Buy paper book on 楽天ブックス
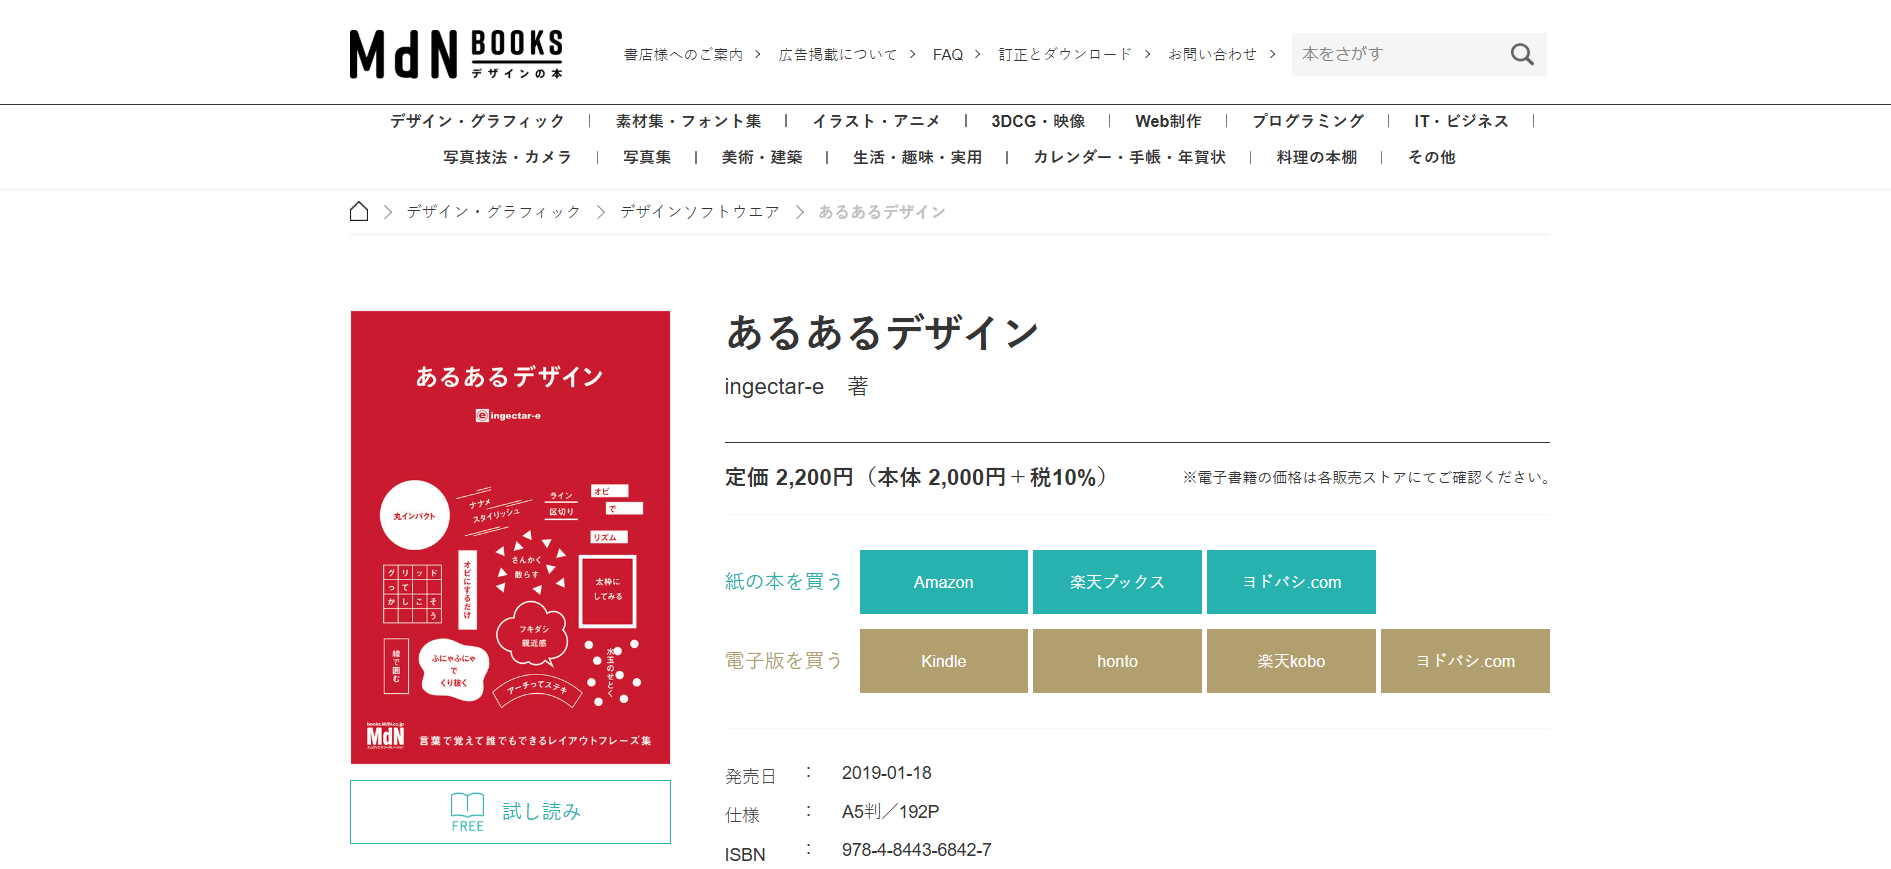This screenshot has height=869, width=1891. 1117,582
